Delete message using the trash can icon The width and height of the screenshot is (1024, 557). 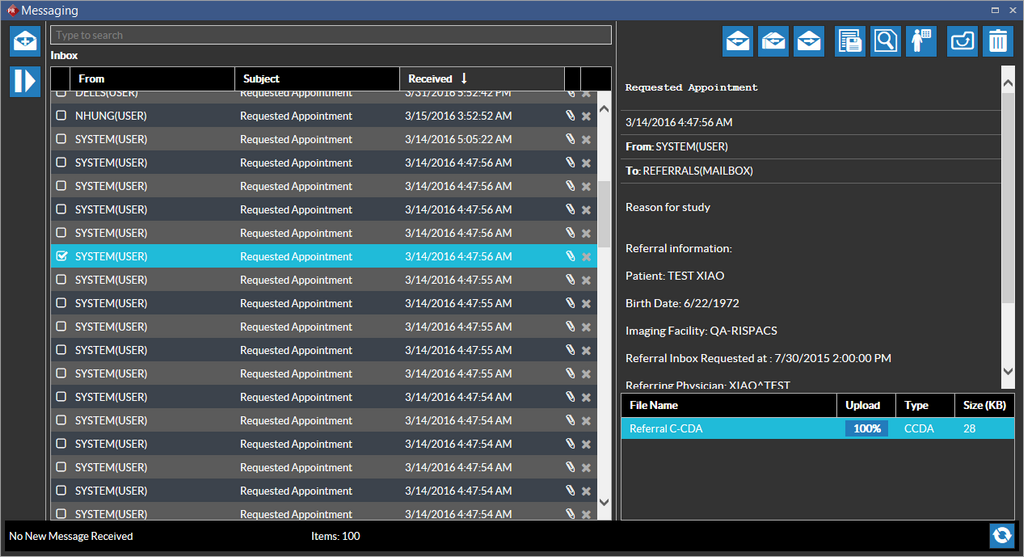pyautogui.click(x=998, y=41)
